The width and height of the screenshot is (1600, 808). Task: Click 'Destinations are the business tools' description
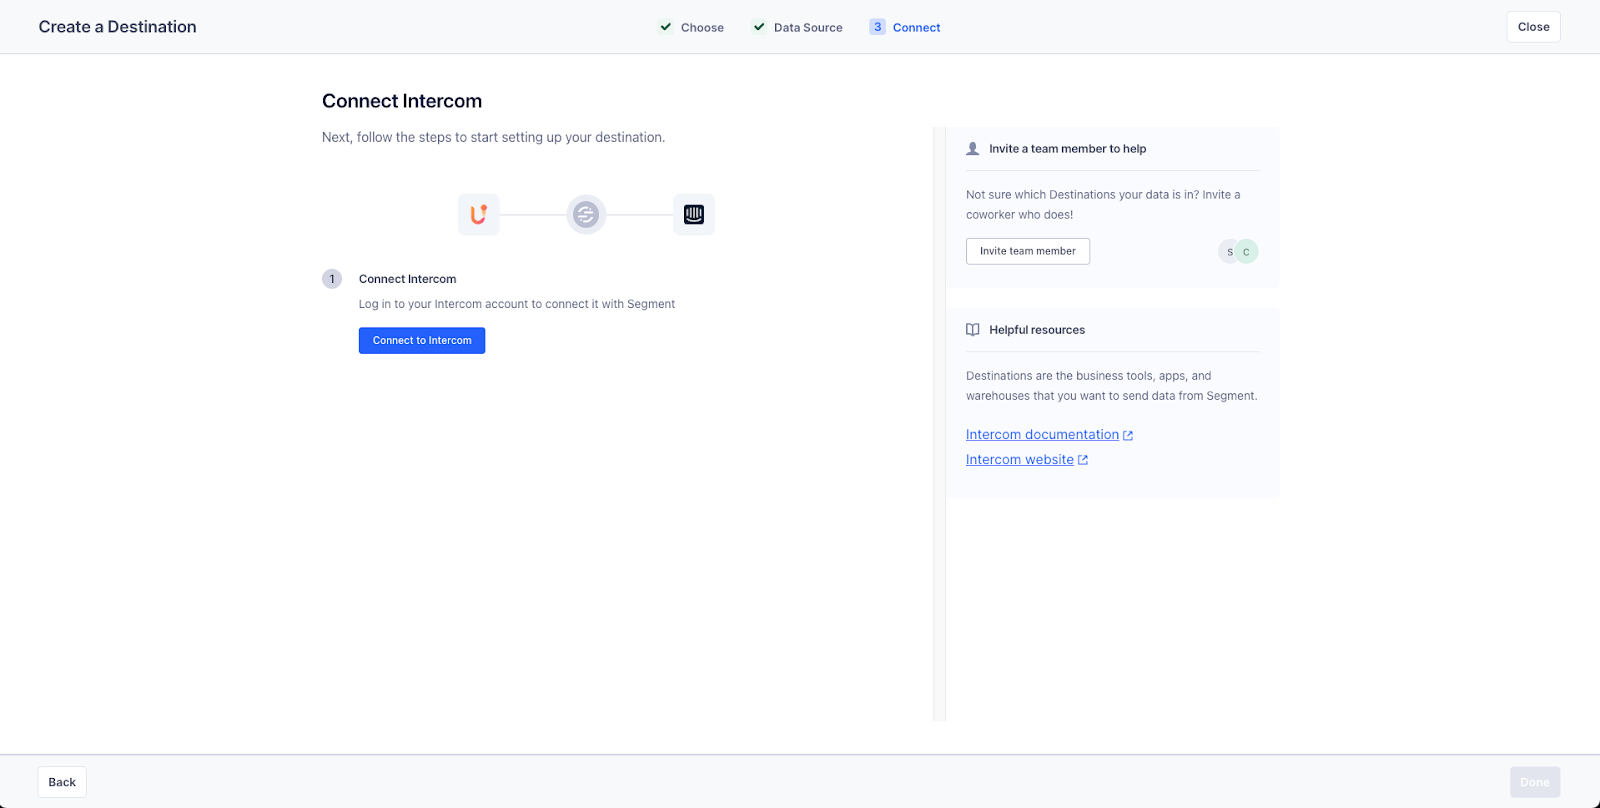click(1111, 386)
